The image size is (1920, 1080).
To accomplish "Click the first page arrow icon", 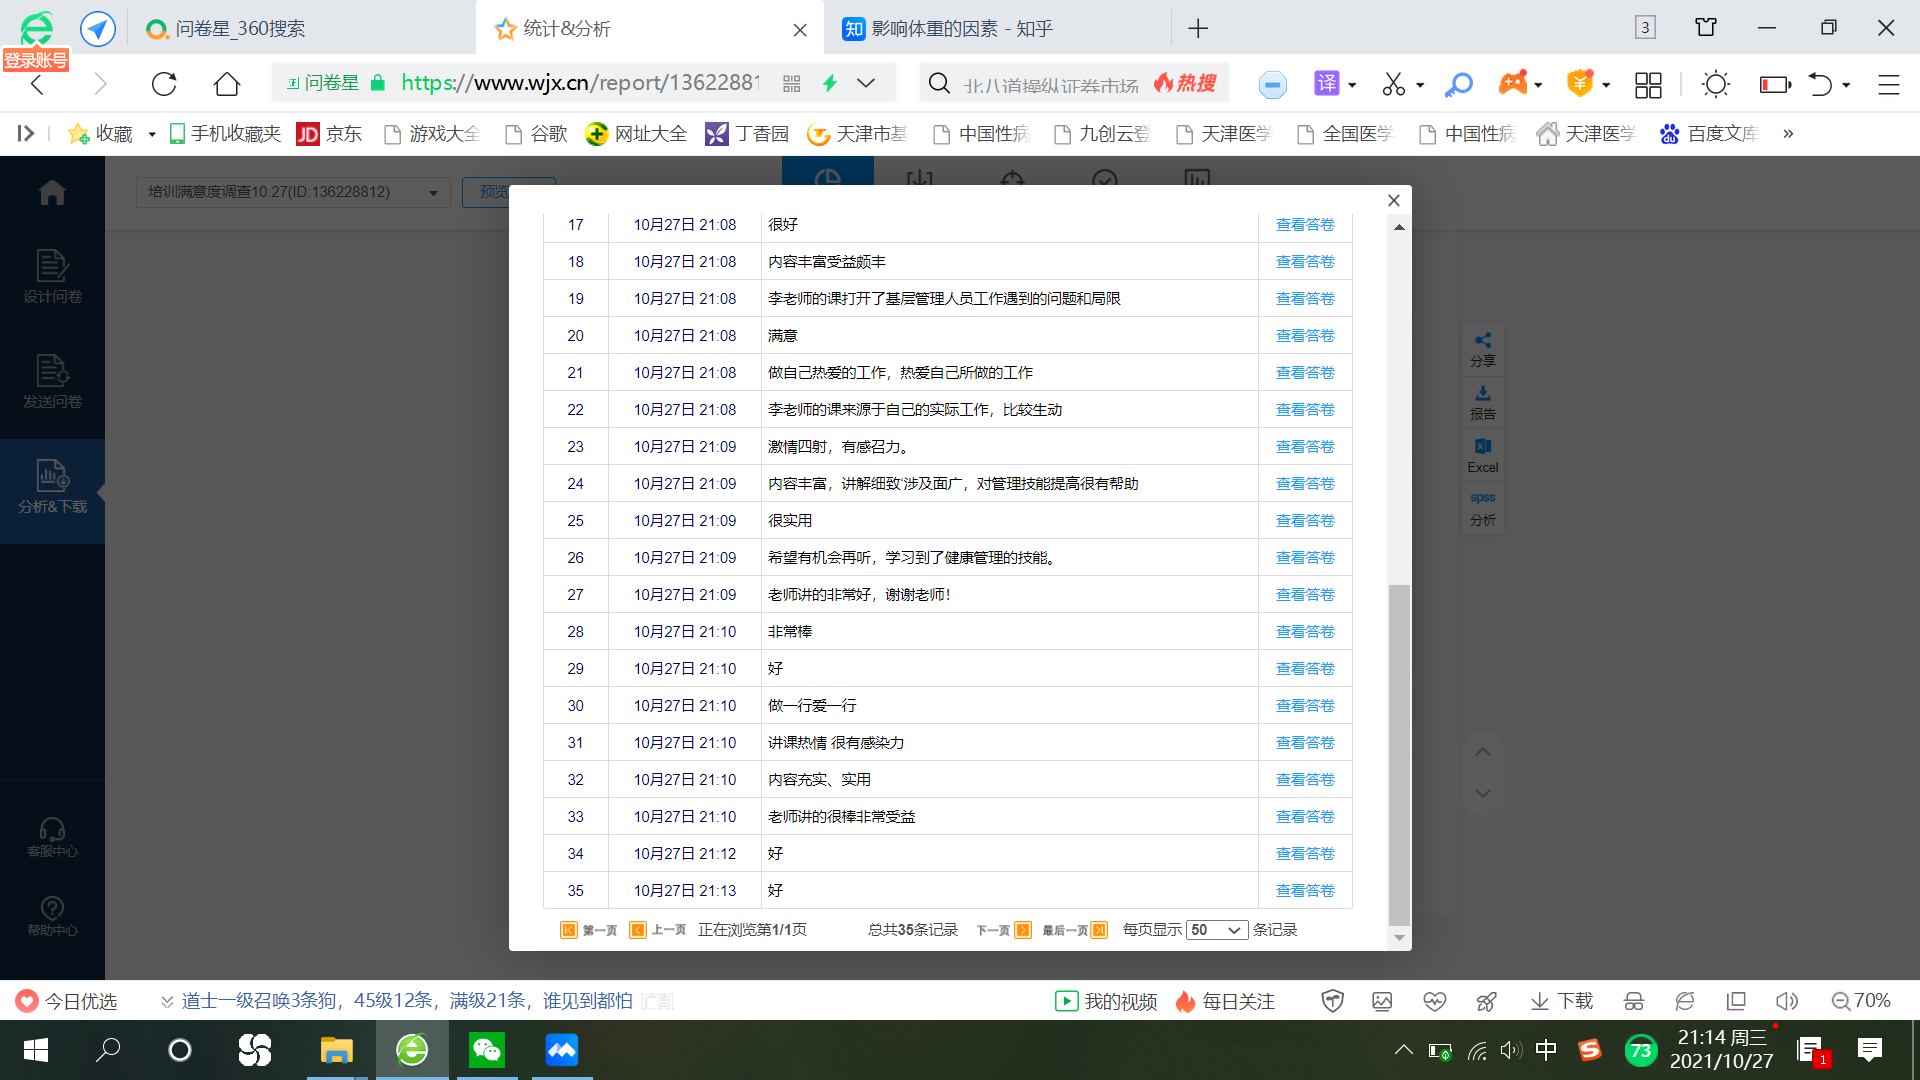I will [568, 930].
